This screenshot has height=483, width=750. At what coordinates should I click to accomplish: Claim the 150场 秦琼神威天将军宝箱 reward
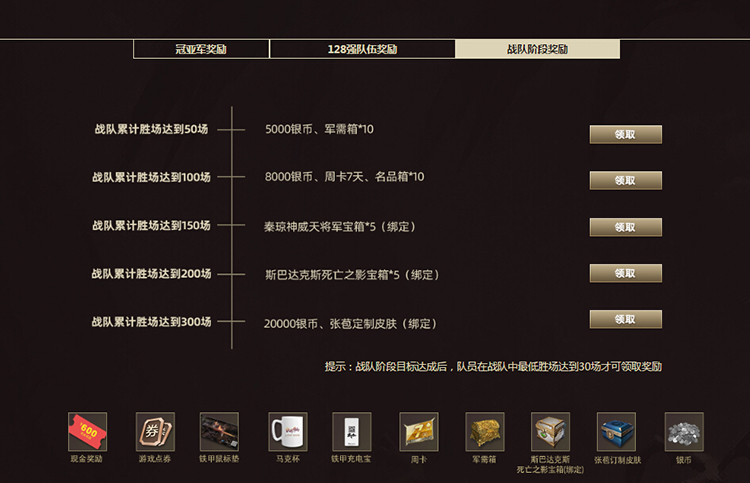625,227
